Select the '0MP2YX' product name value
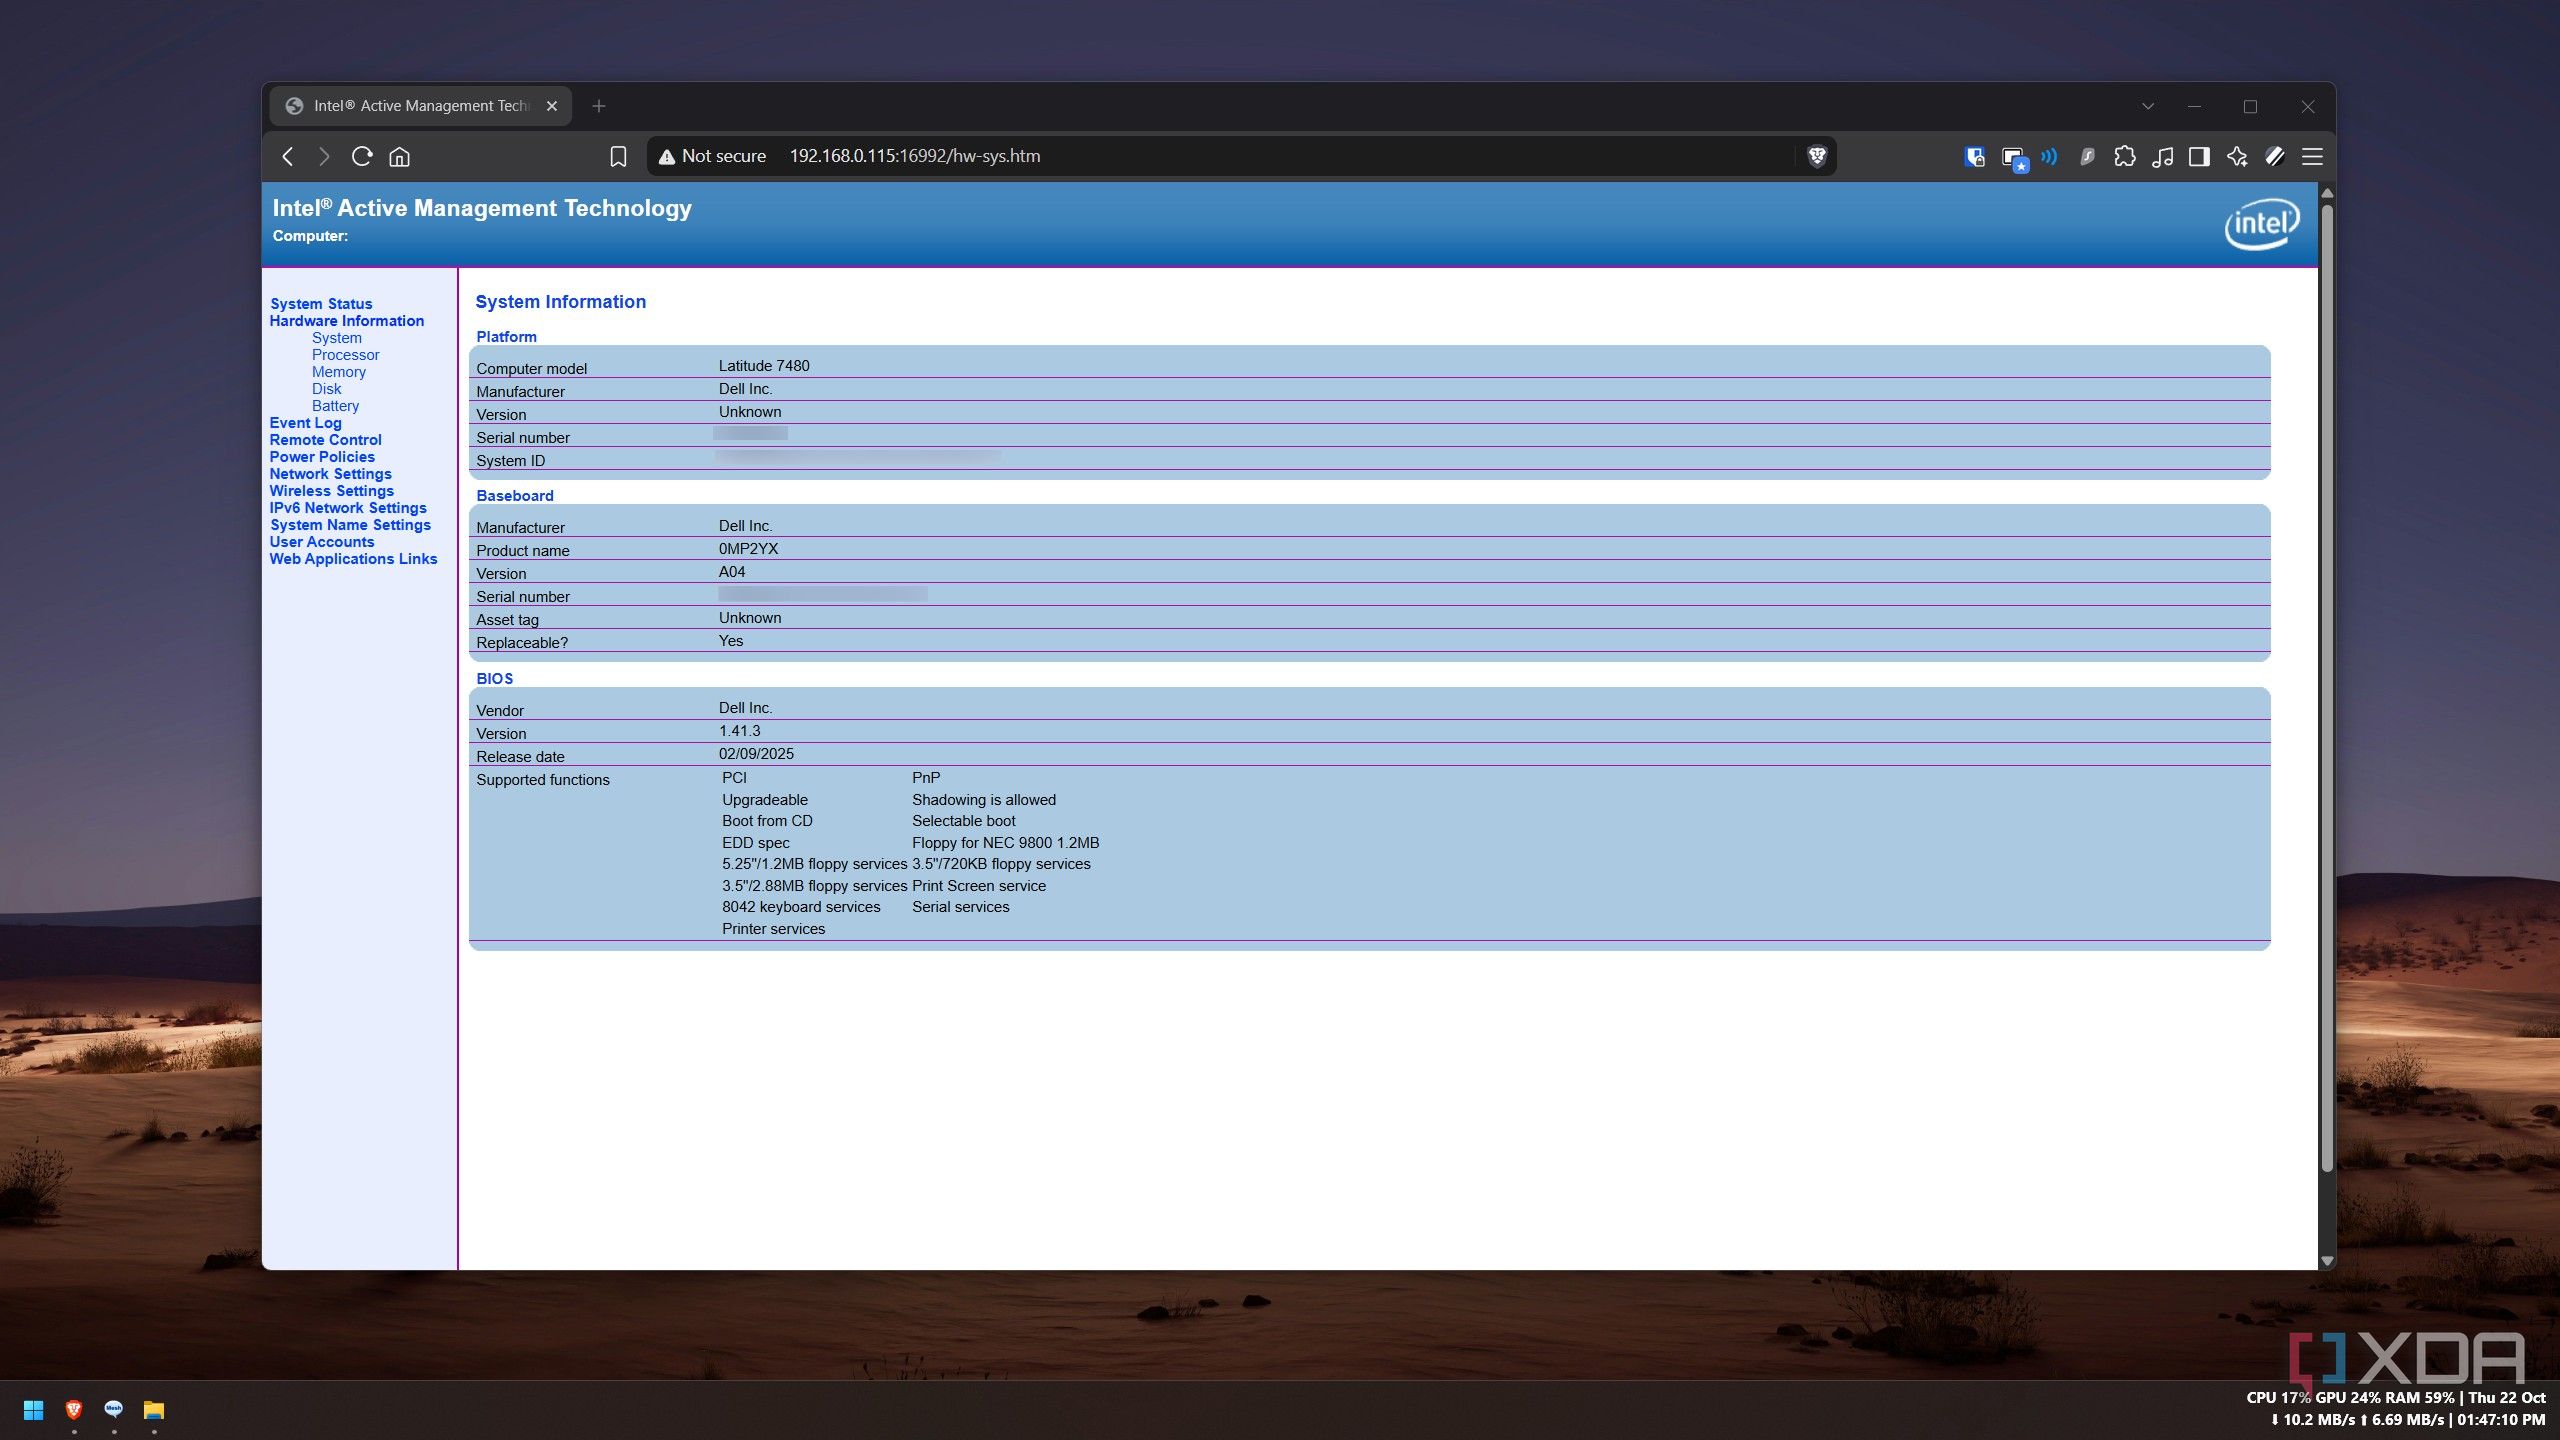 pyautogui.click(x=748, y=549)
